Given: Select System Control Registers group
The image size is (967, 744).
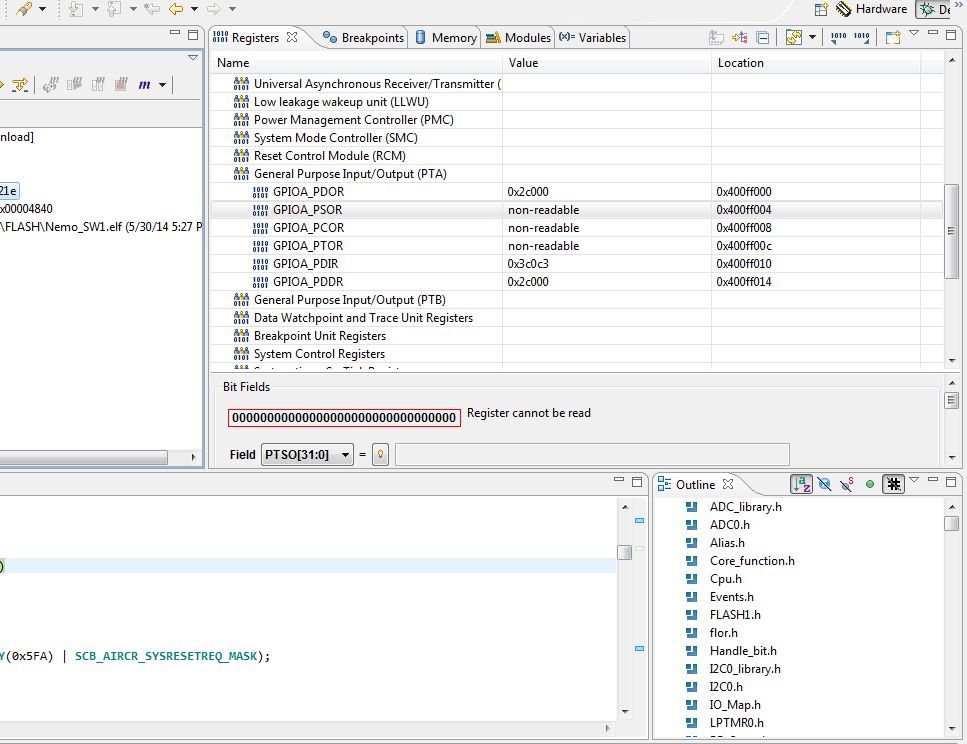Looking at the screenshot, I should point(309,353).
